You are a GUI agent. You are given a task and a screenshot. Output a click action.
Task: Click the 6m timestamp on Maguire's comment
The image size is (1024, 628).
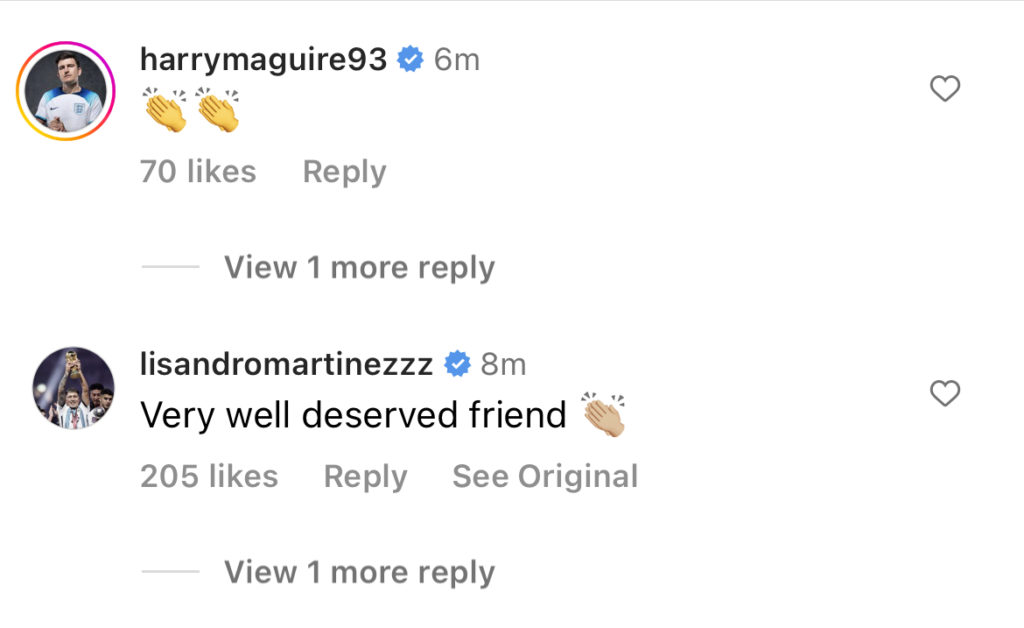pyautogui.click(x=456, y=60)
